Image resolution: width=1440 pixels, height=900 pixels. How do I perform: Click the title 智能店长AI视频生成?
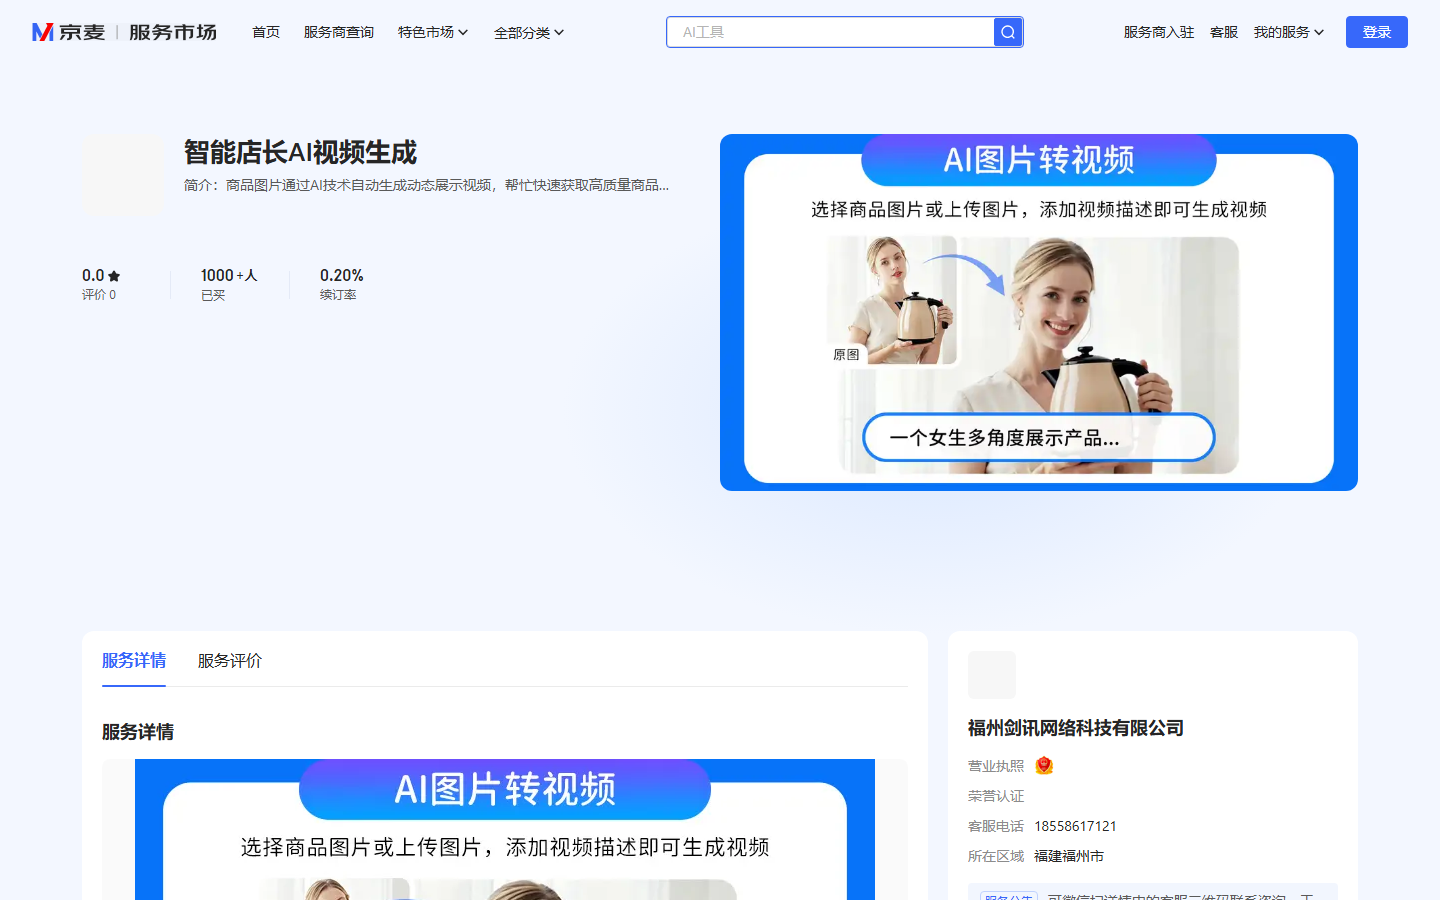(300, 152)
